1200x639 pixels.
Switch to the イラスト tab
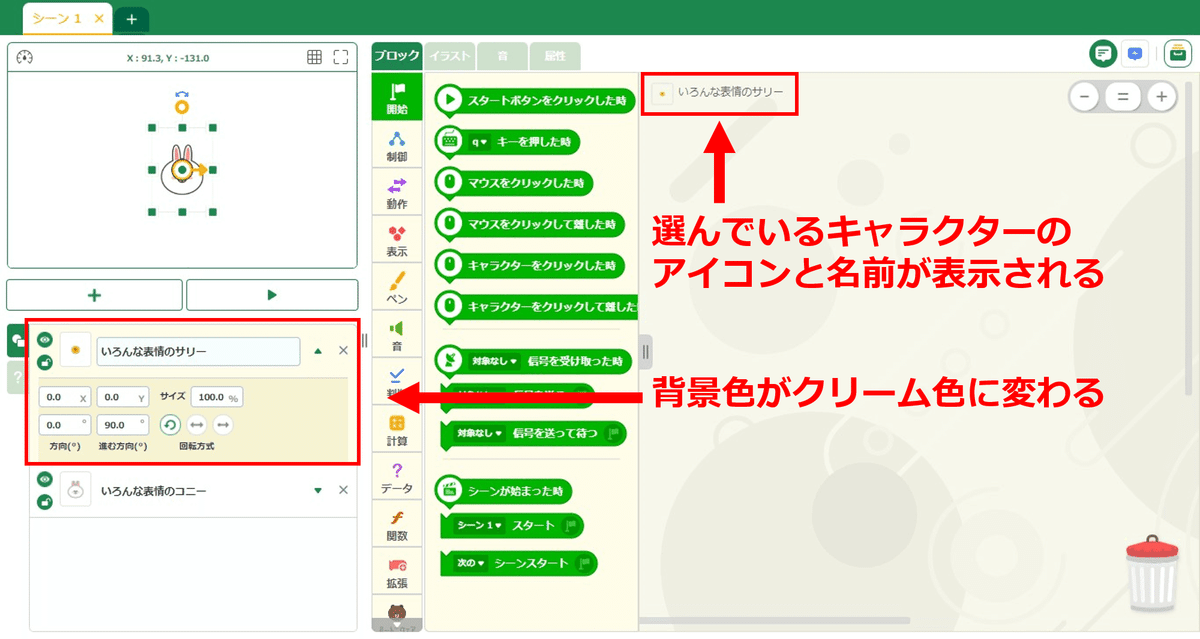pyautogui.click(x=450, y=56)
